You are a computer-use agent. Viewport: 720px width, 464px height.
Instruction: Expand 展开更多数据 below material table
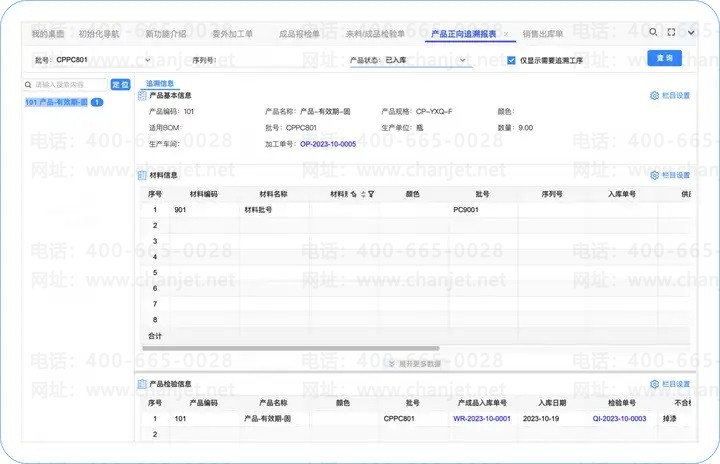[x=415, y=364]
